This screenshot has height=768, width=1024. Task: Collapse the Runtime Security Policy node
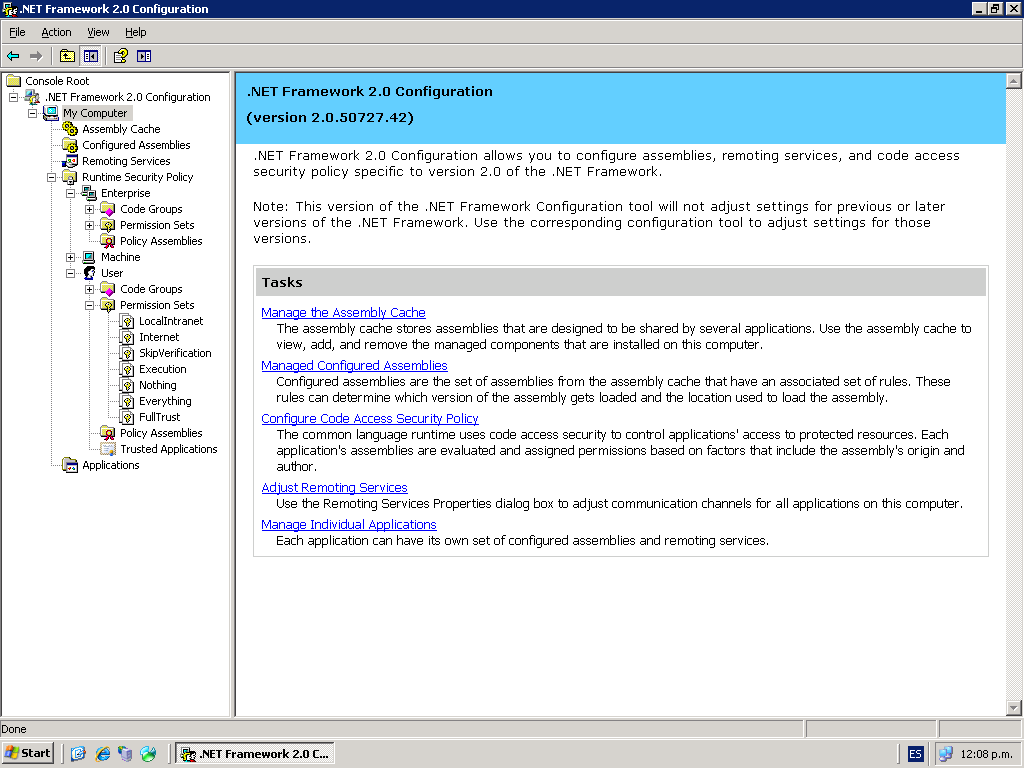tap(52, 177)
